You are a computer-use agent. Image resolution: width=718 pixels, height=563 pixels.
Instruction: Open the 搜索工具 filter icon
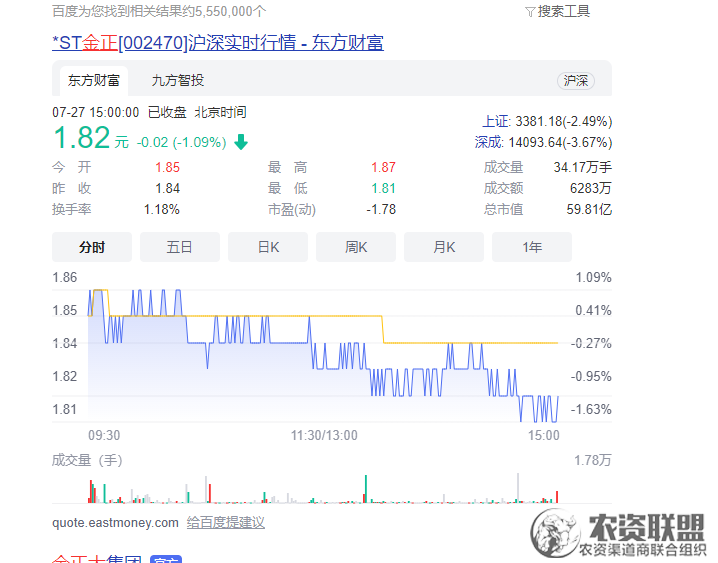pyautogui.click(x=530, y=12)
